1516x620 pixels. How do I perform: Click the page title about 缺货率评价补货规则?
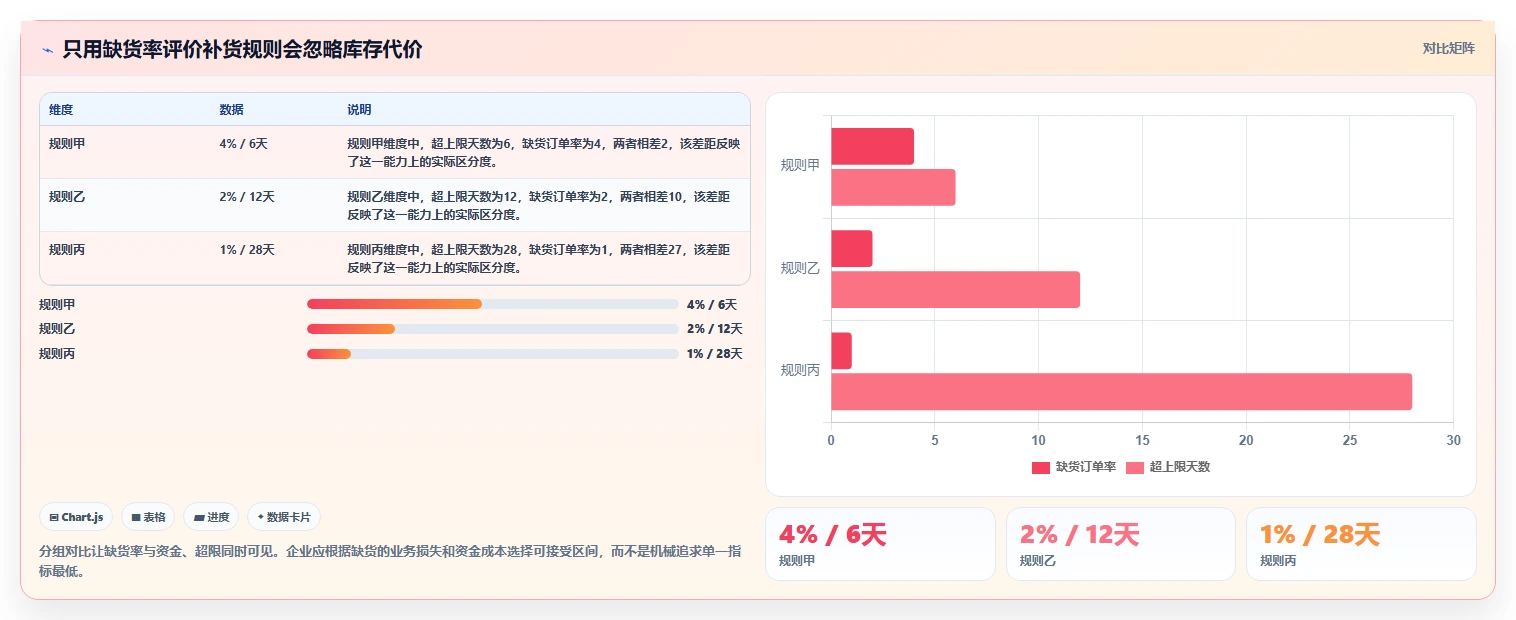coord(242,49)
